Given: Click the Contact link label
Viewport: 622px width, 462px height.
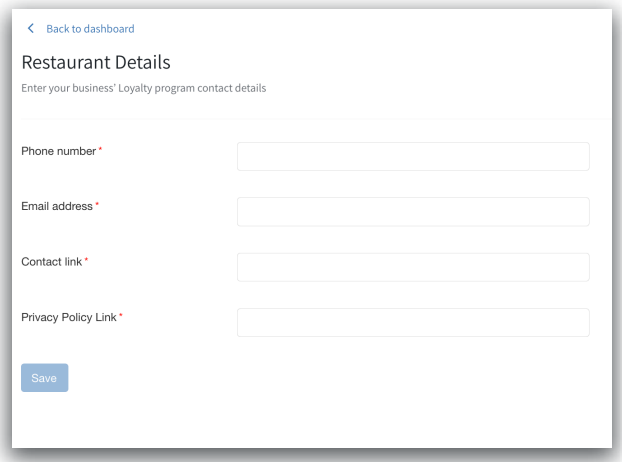Looking at the screenshot, I should click(52, 262).
